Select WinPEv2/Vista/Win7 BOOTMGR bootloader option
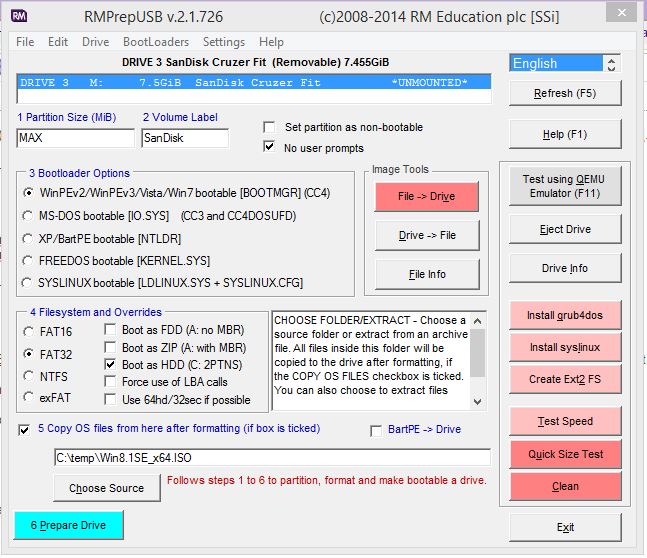Image resolution: width=647 pixels, height=558 pixels. 28,193
